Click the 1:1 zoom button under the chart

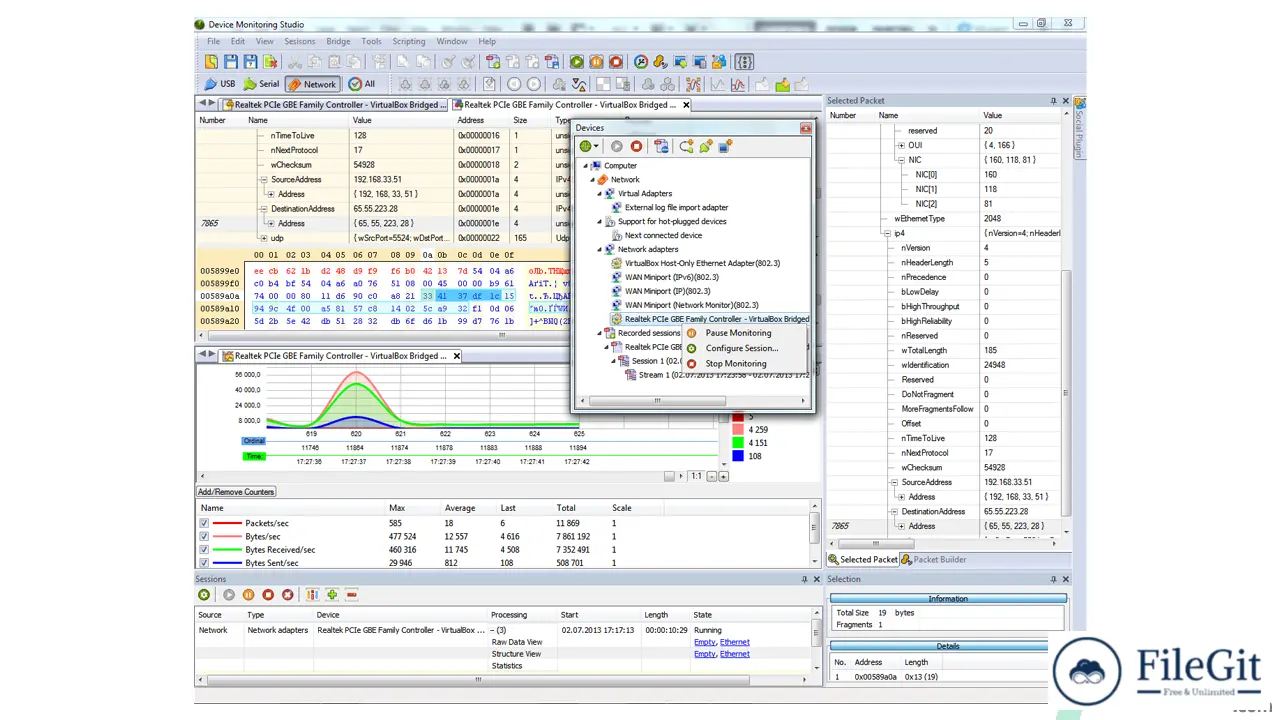696,476
